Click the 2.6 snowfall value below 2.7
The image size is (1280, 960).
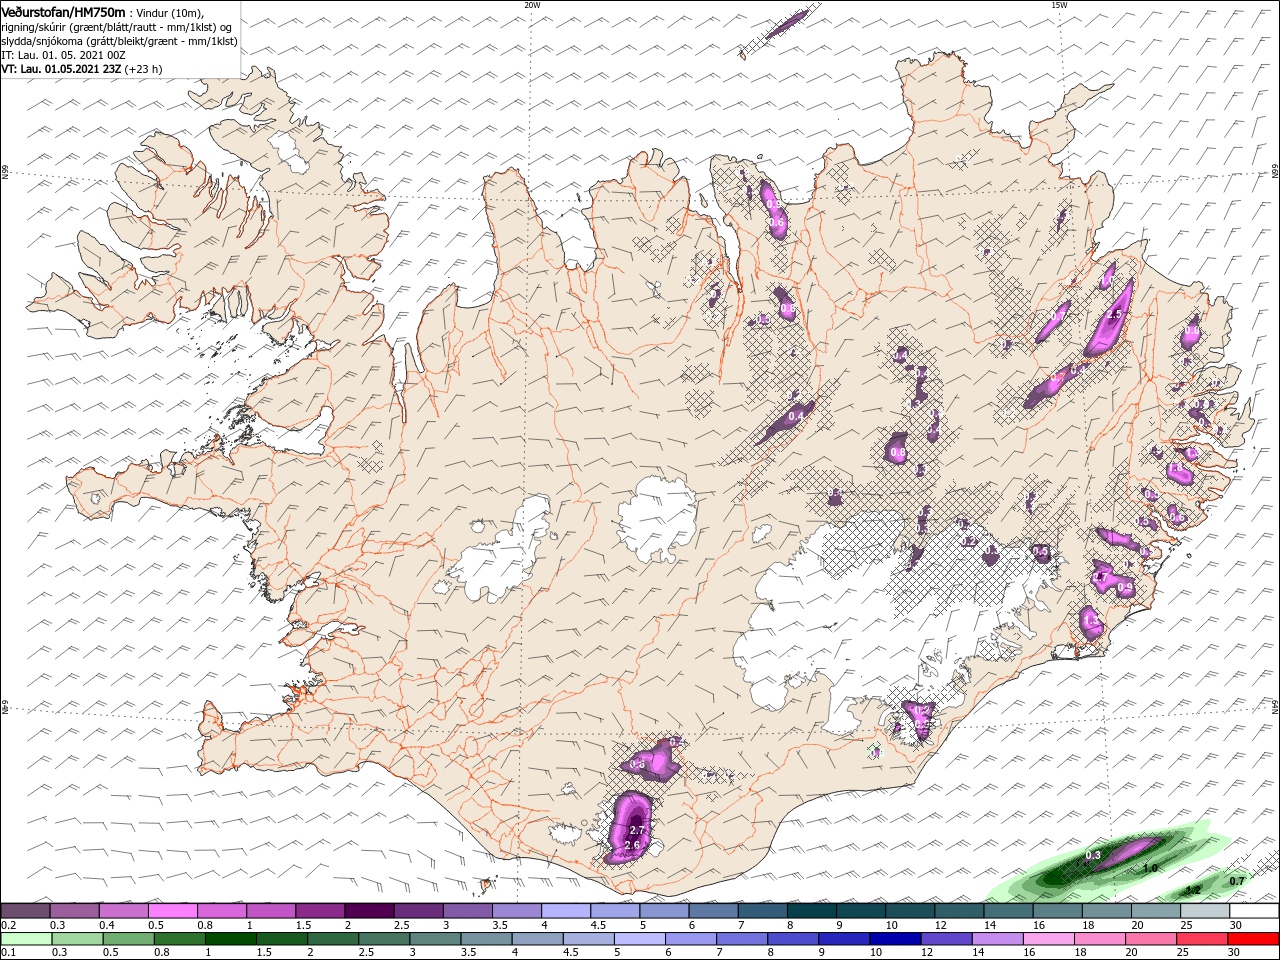(631, 845)
